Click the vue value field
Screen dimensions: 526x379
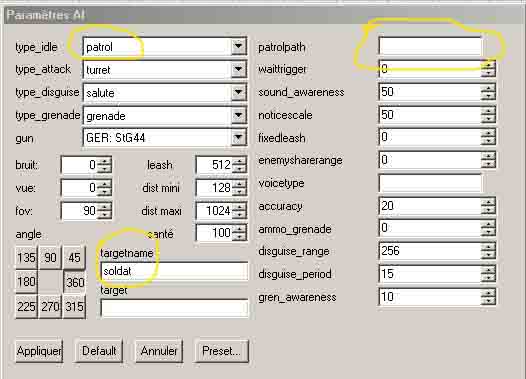pos(80,187)
